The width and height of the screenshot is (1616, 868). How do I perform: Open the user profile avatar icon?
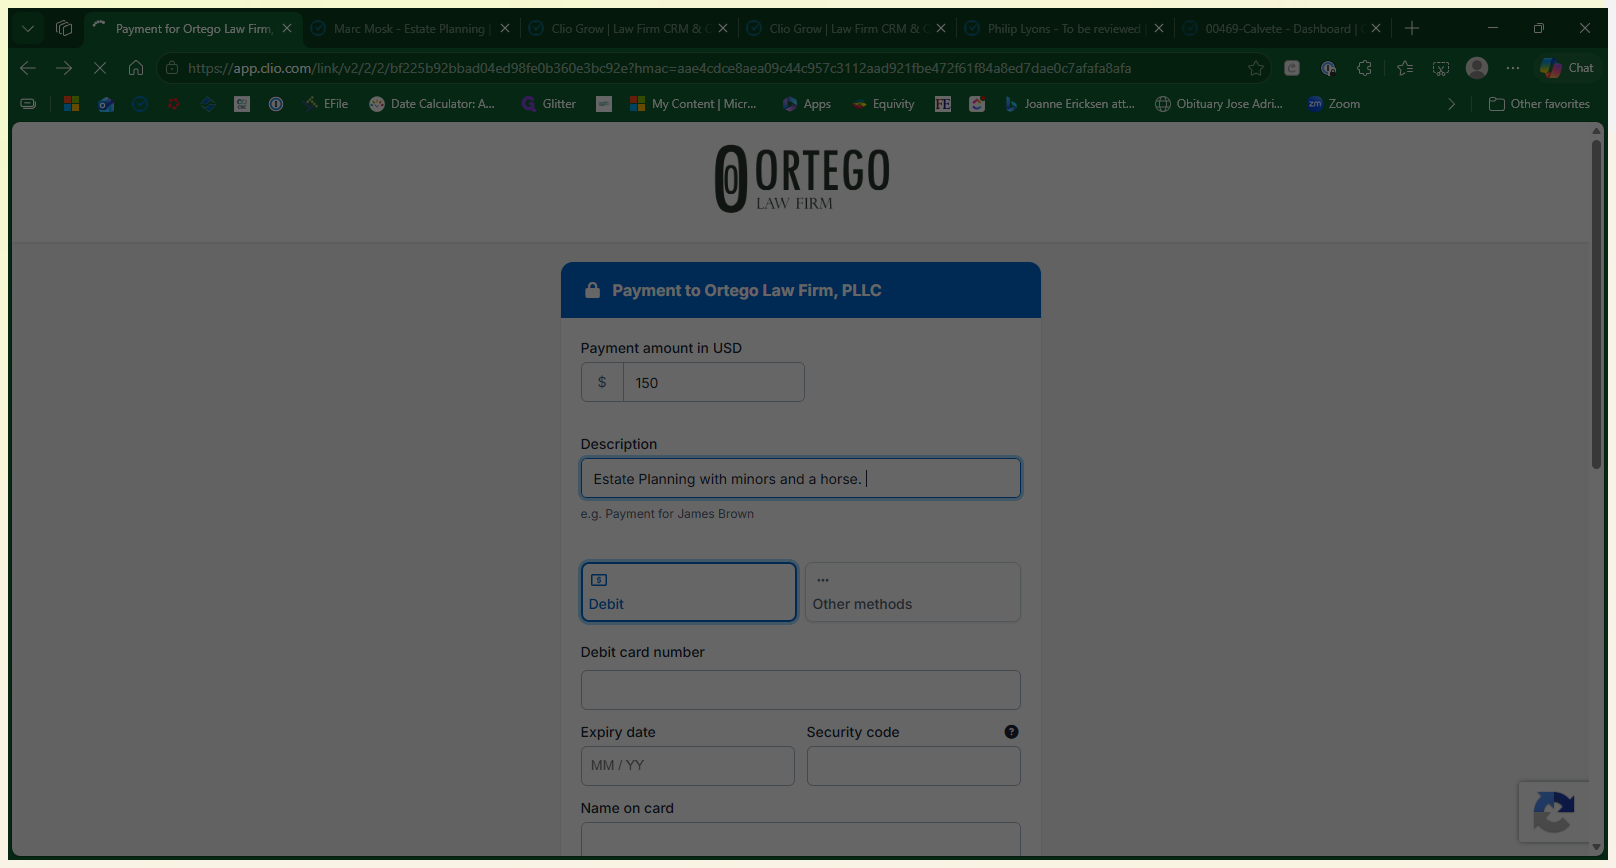click(x=1477, y=68)
